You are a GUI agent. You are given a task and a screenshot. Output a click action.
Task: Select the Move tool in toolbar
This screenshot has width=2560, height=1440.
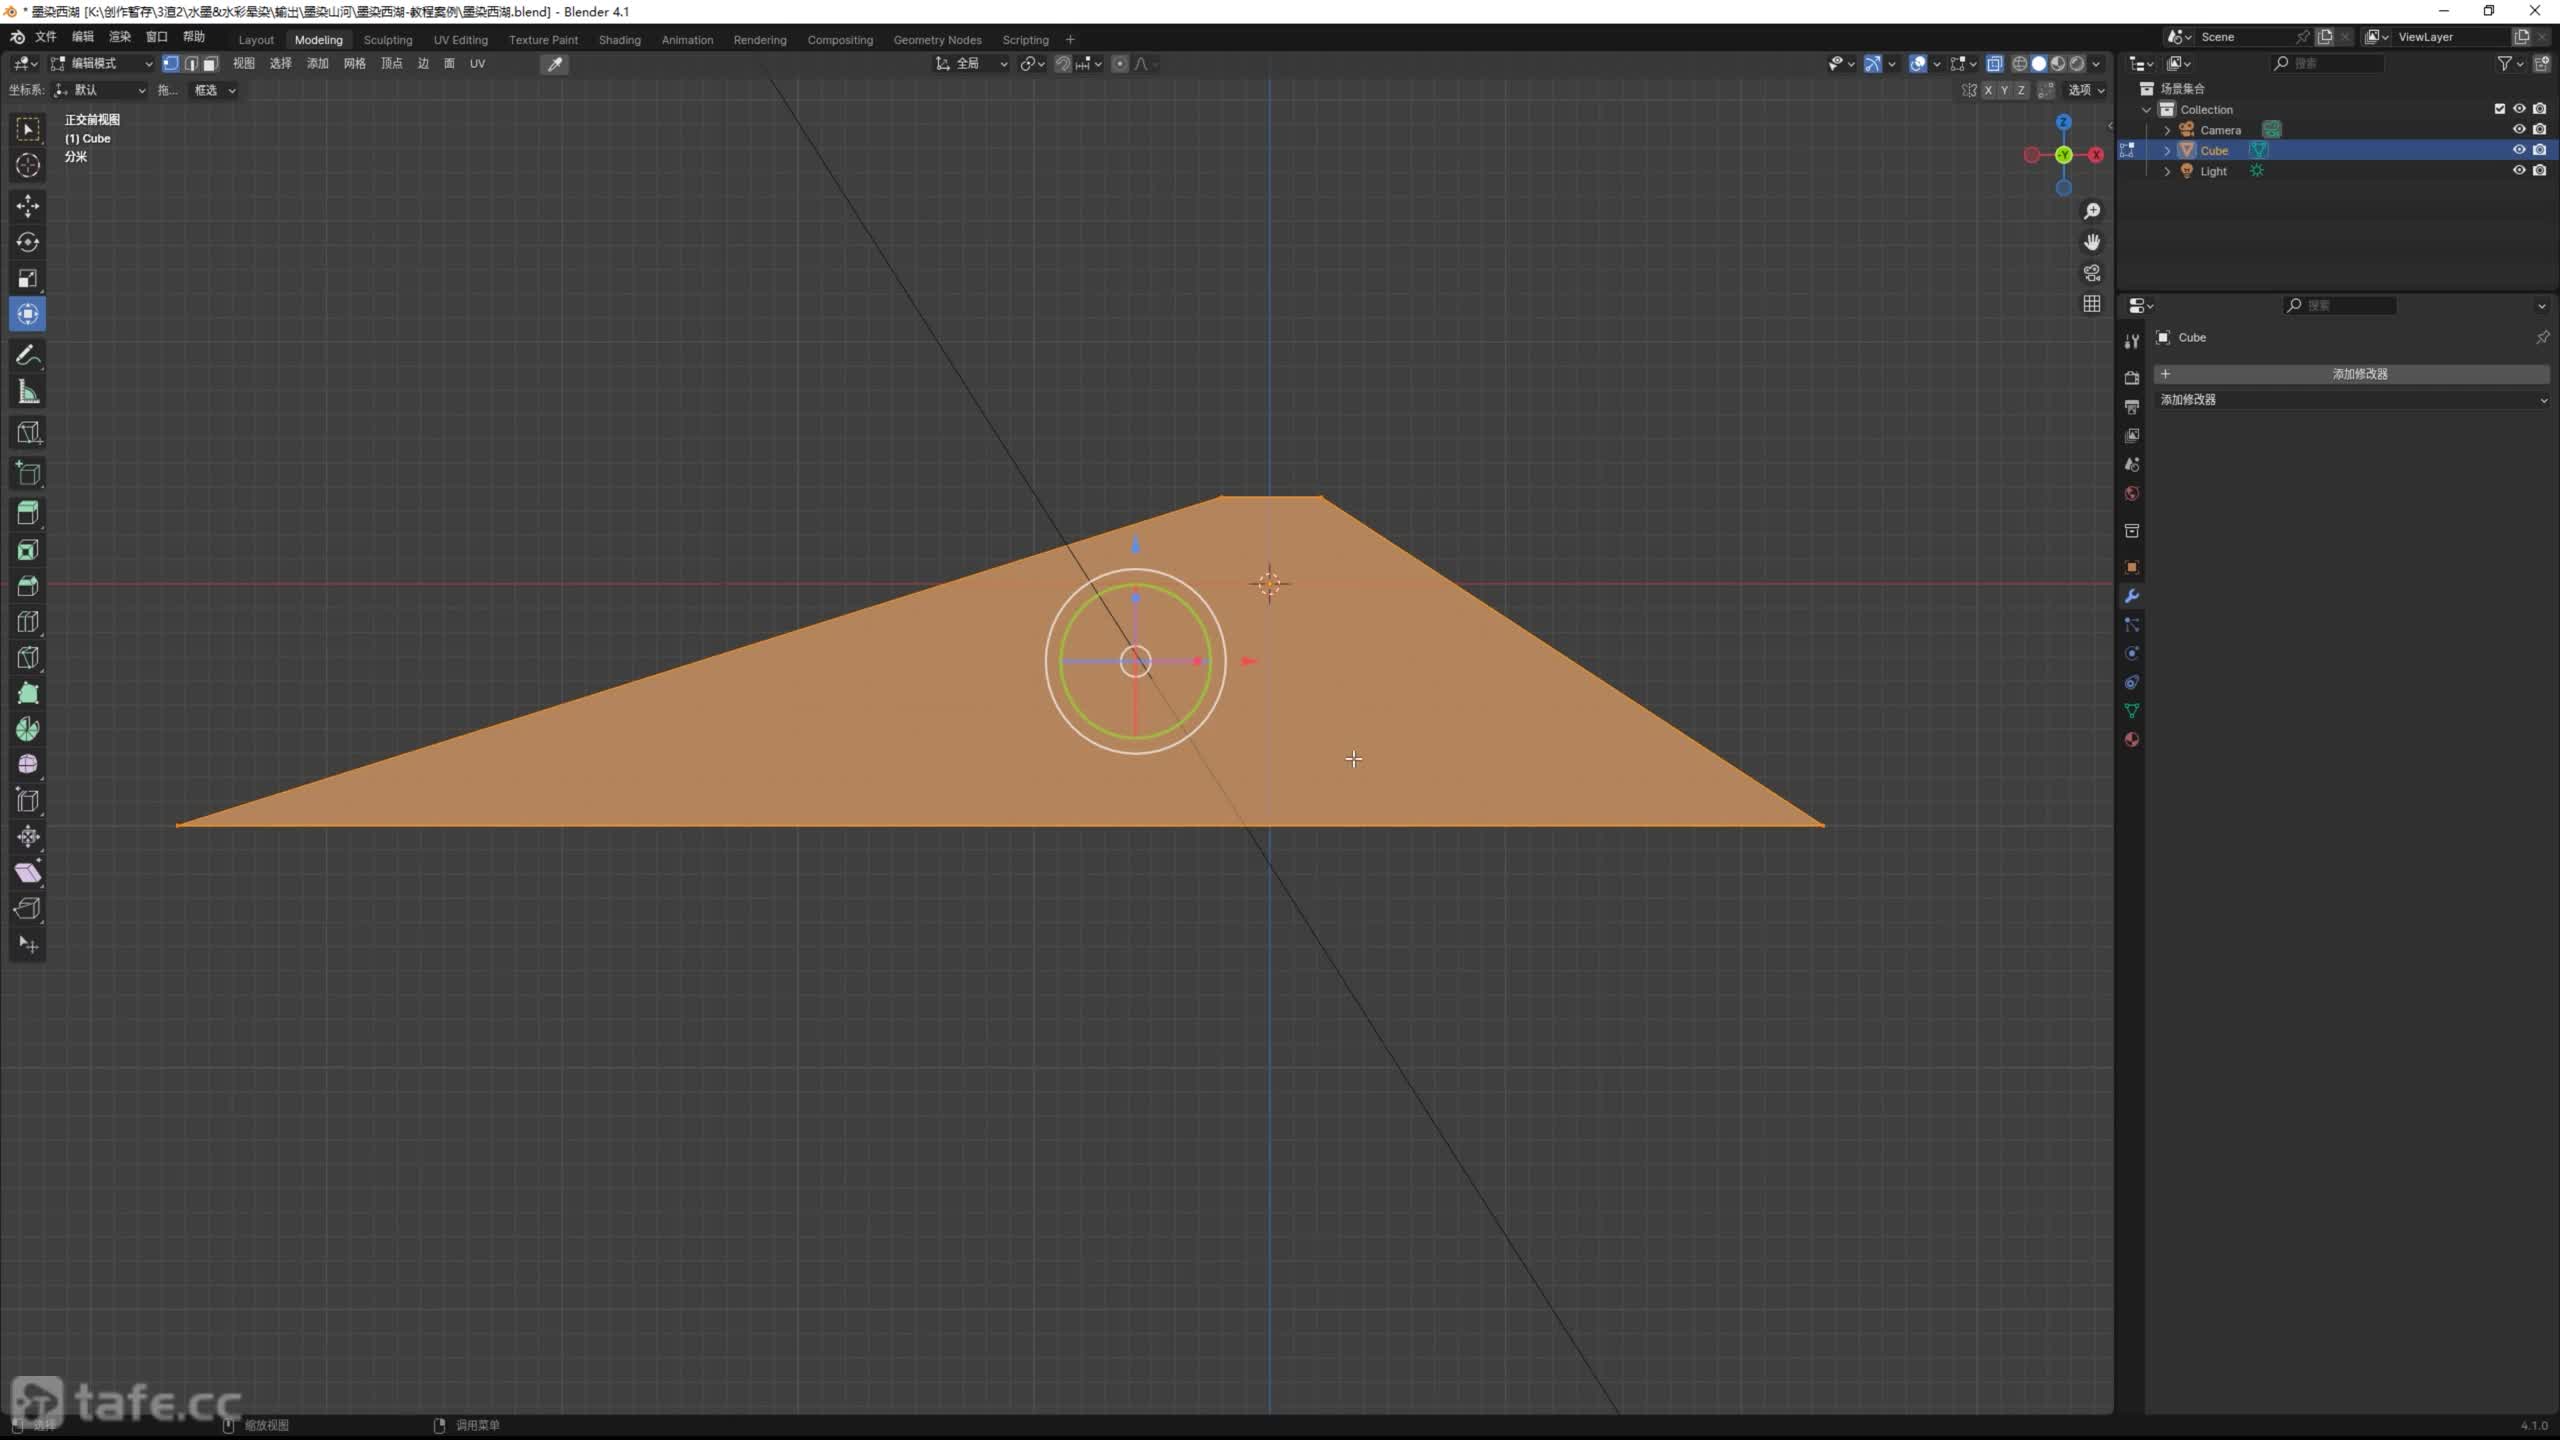point(27,206)
